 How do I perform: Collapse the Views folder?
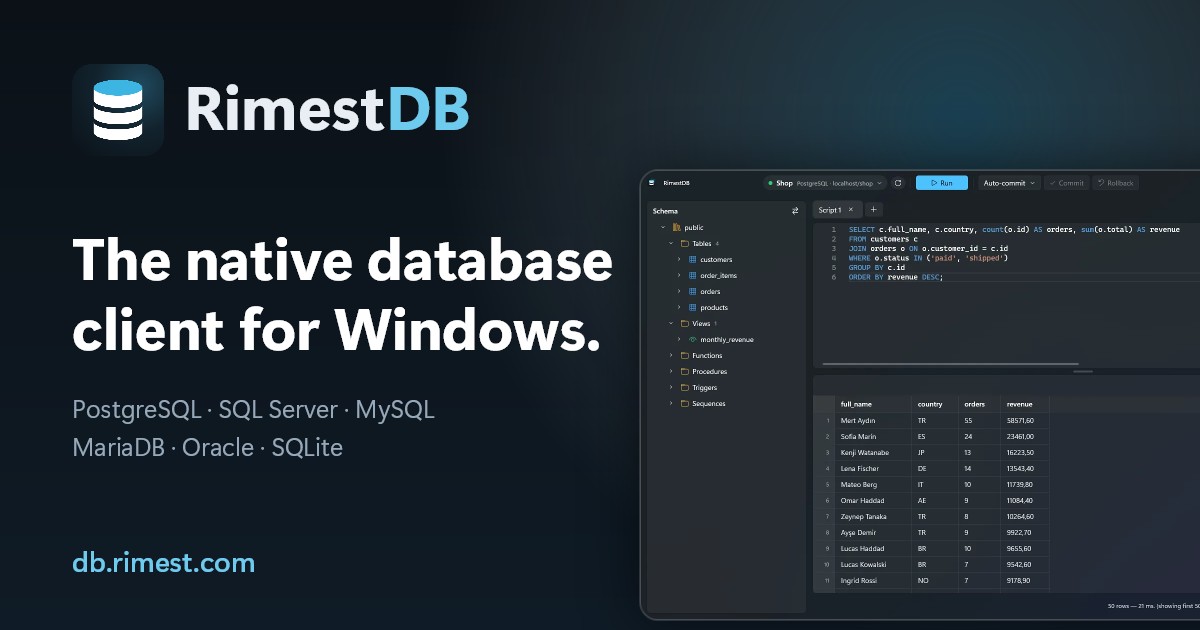(671, 323)
